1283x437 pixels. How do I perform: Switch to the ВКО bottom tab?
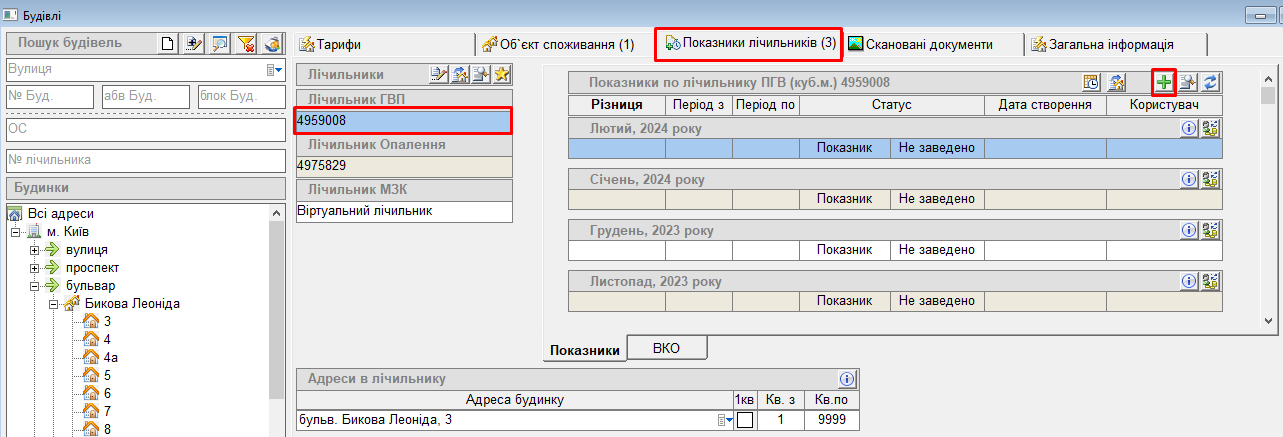(x=665, y=347)
